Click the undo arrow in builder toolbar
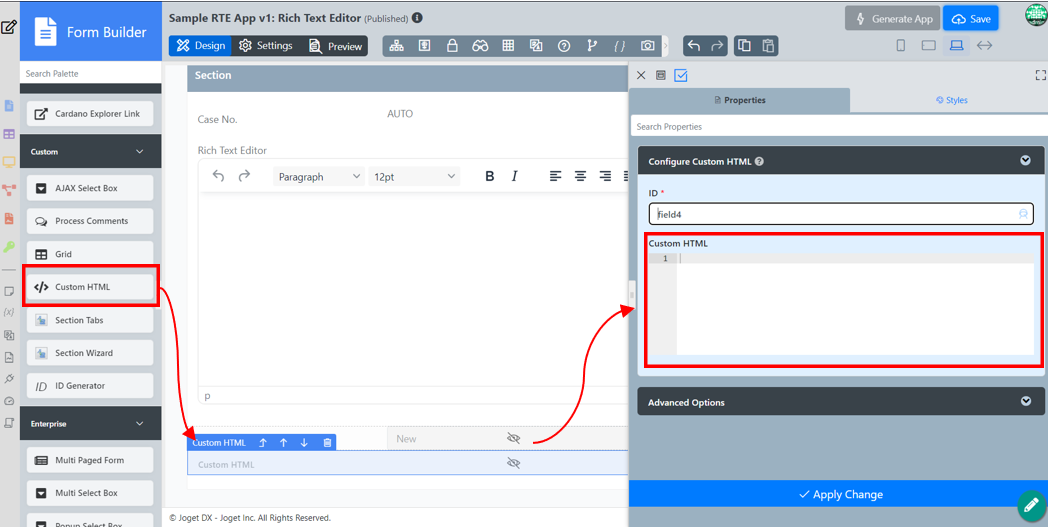Viewport: 1048px width, 527px height. tap(694, 46)
